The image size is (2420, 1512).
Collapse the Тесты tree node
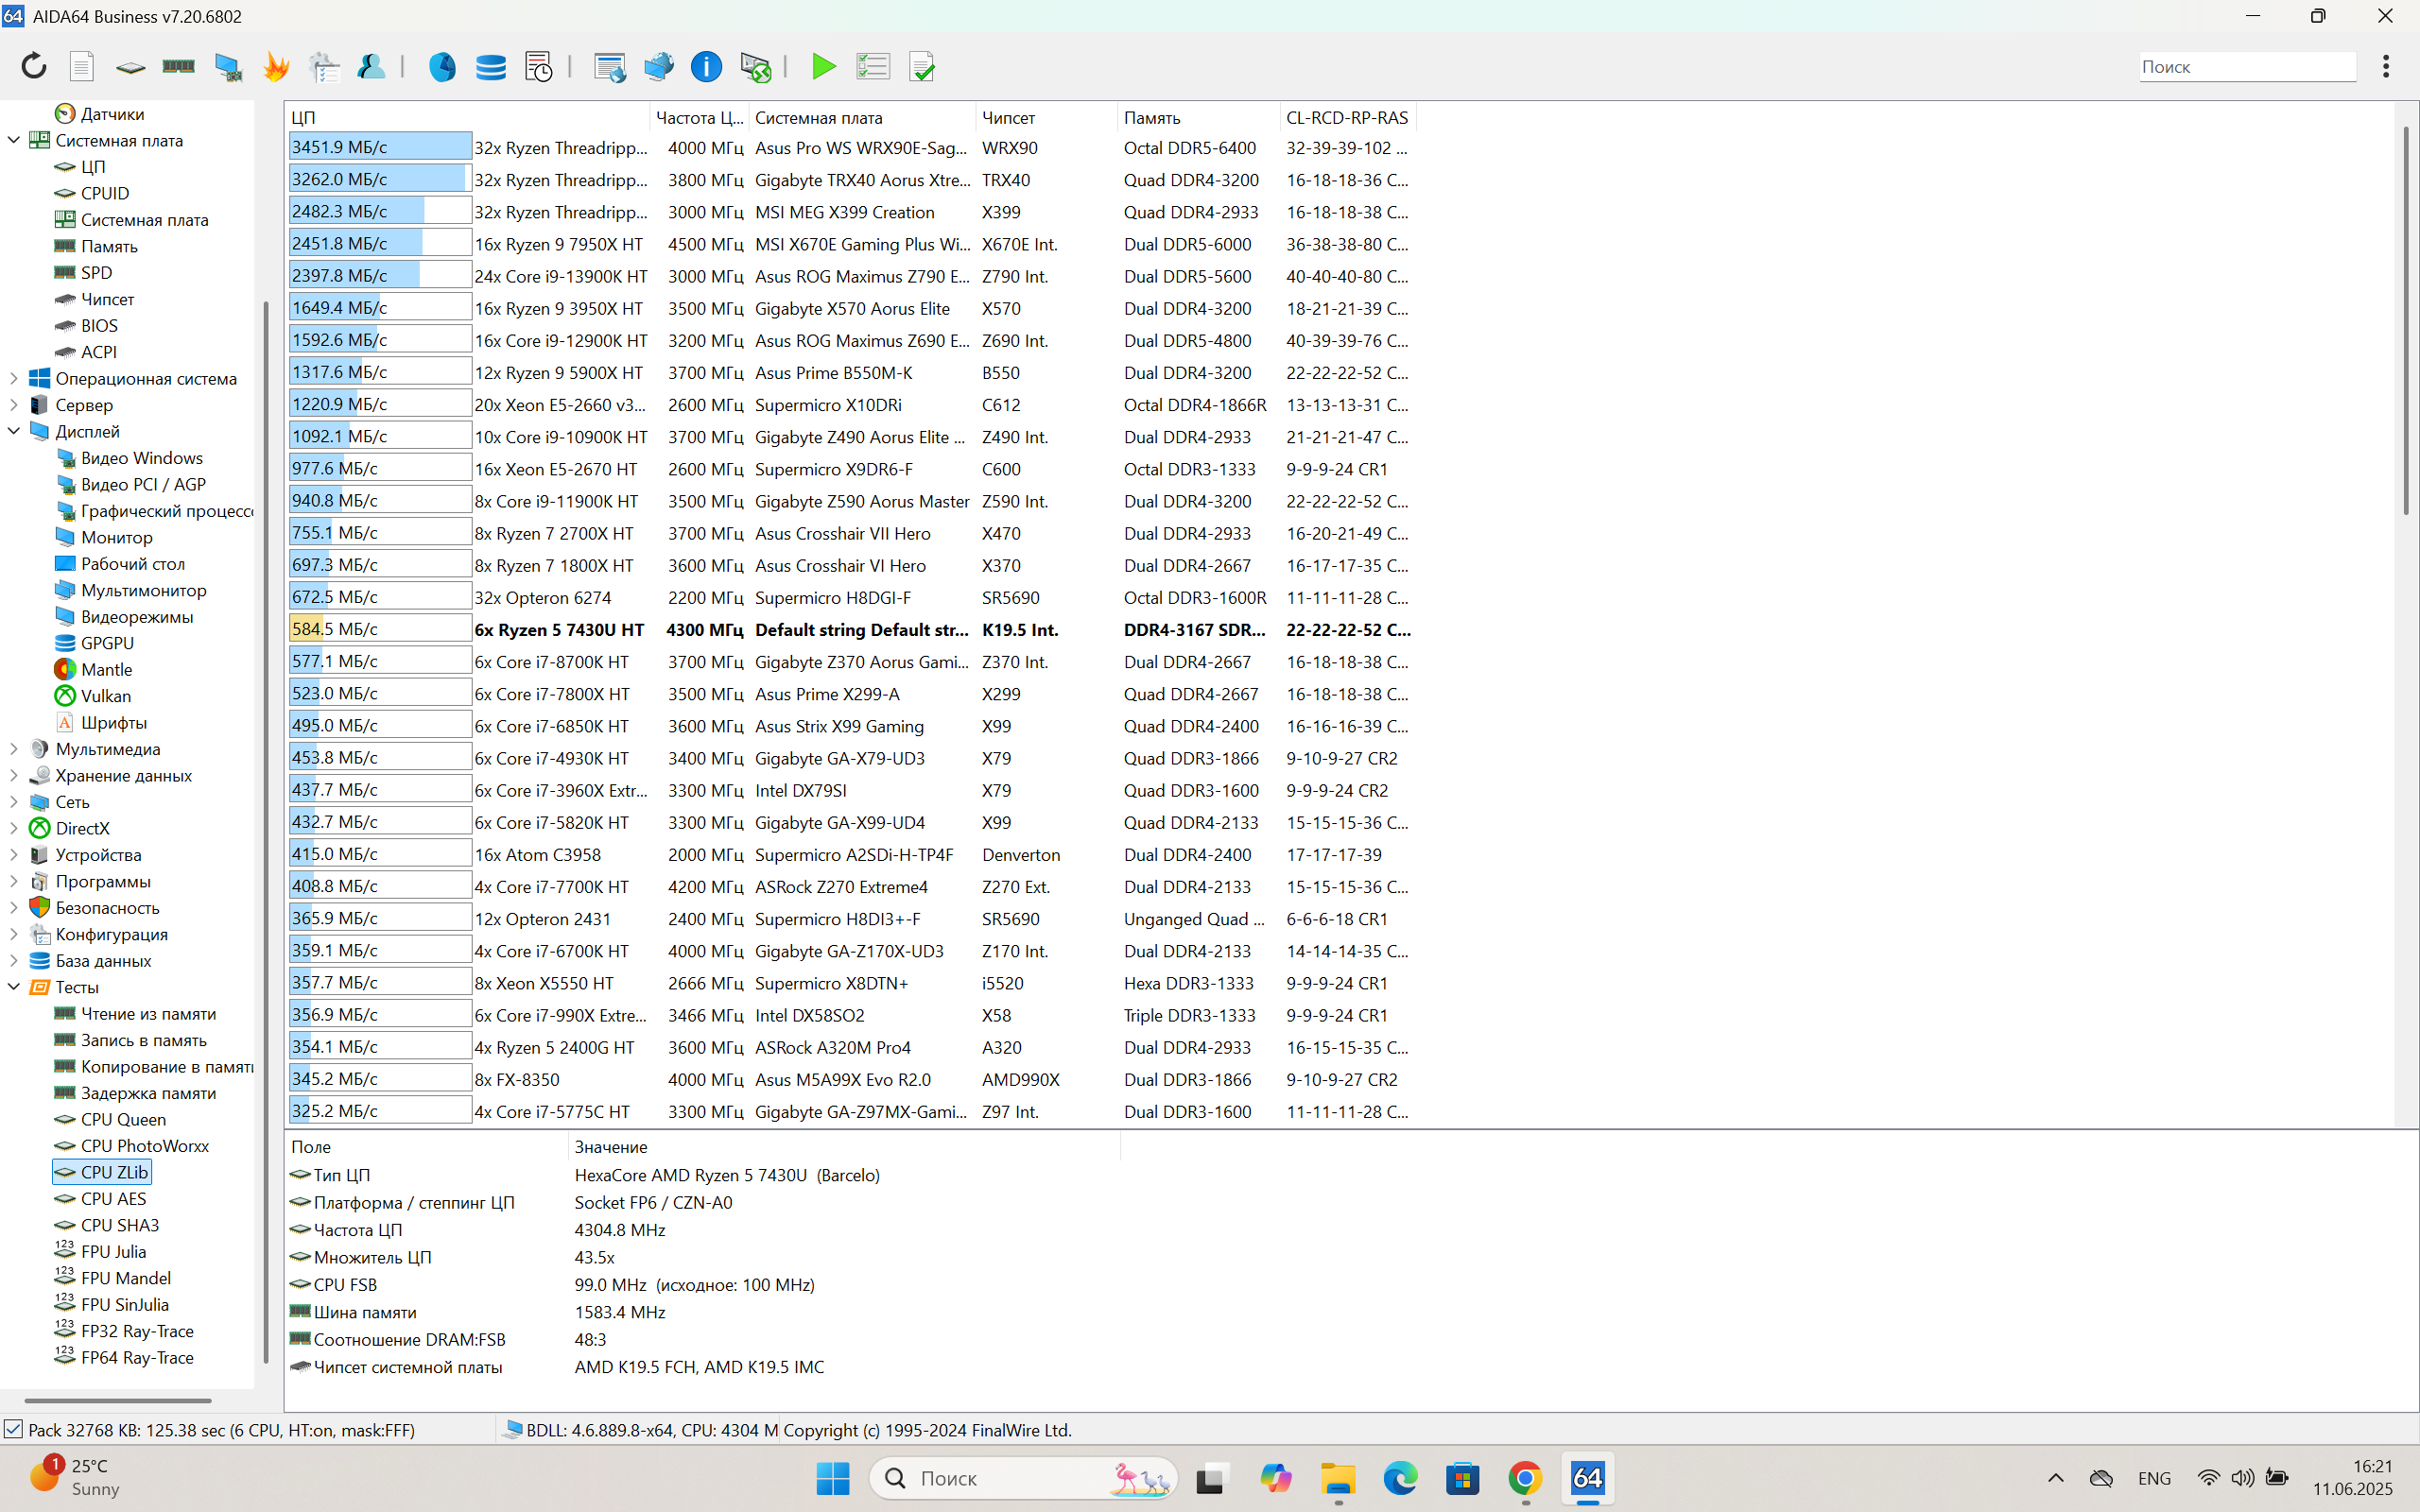(x=14, y=987)
